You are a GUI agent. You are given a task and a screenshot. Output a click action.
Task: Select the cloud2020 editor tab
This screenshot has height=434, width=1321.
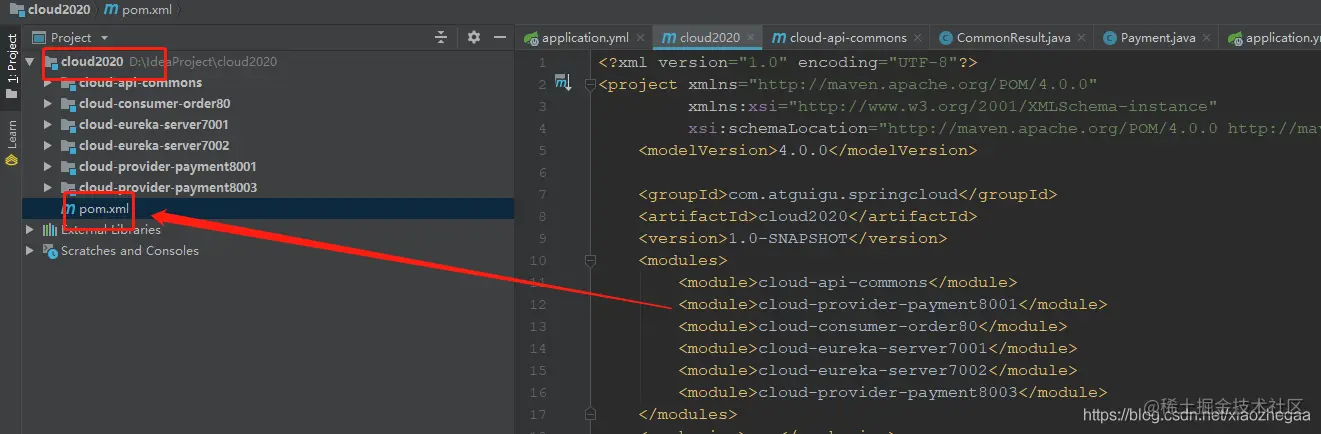point(708,38)
